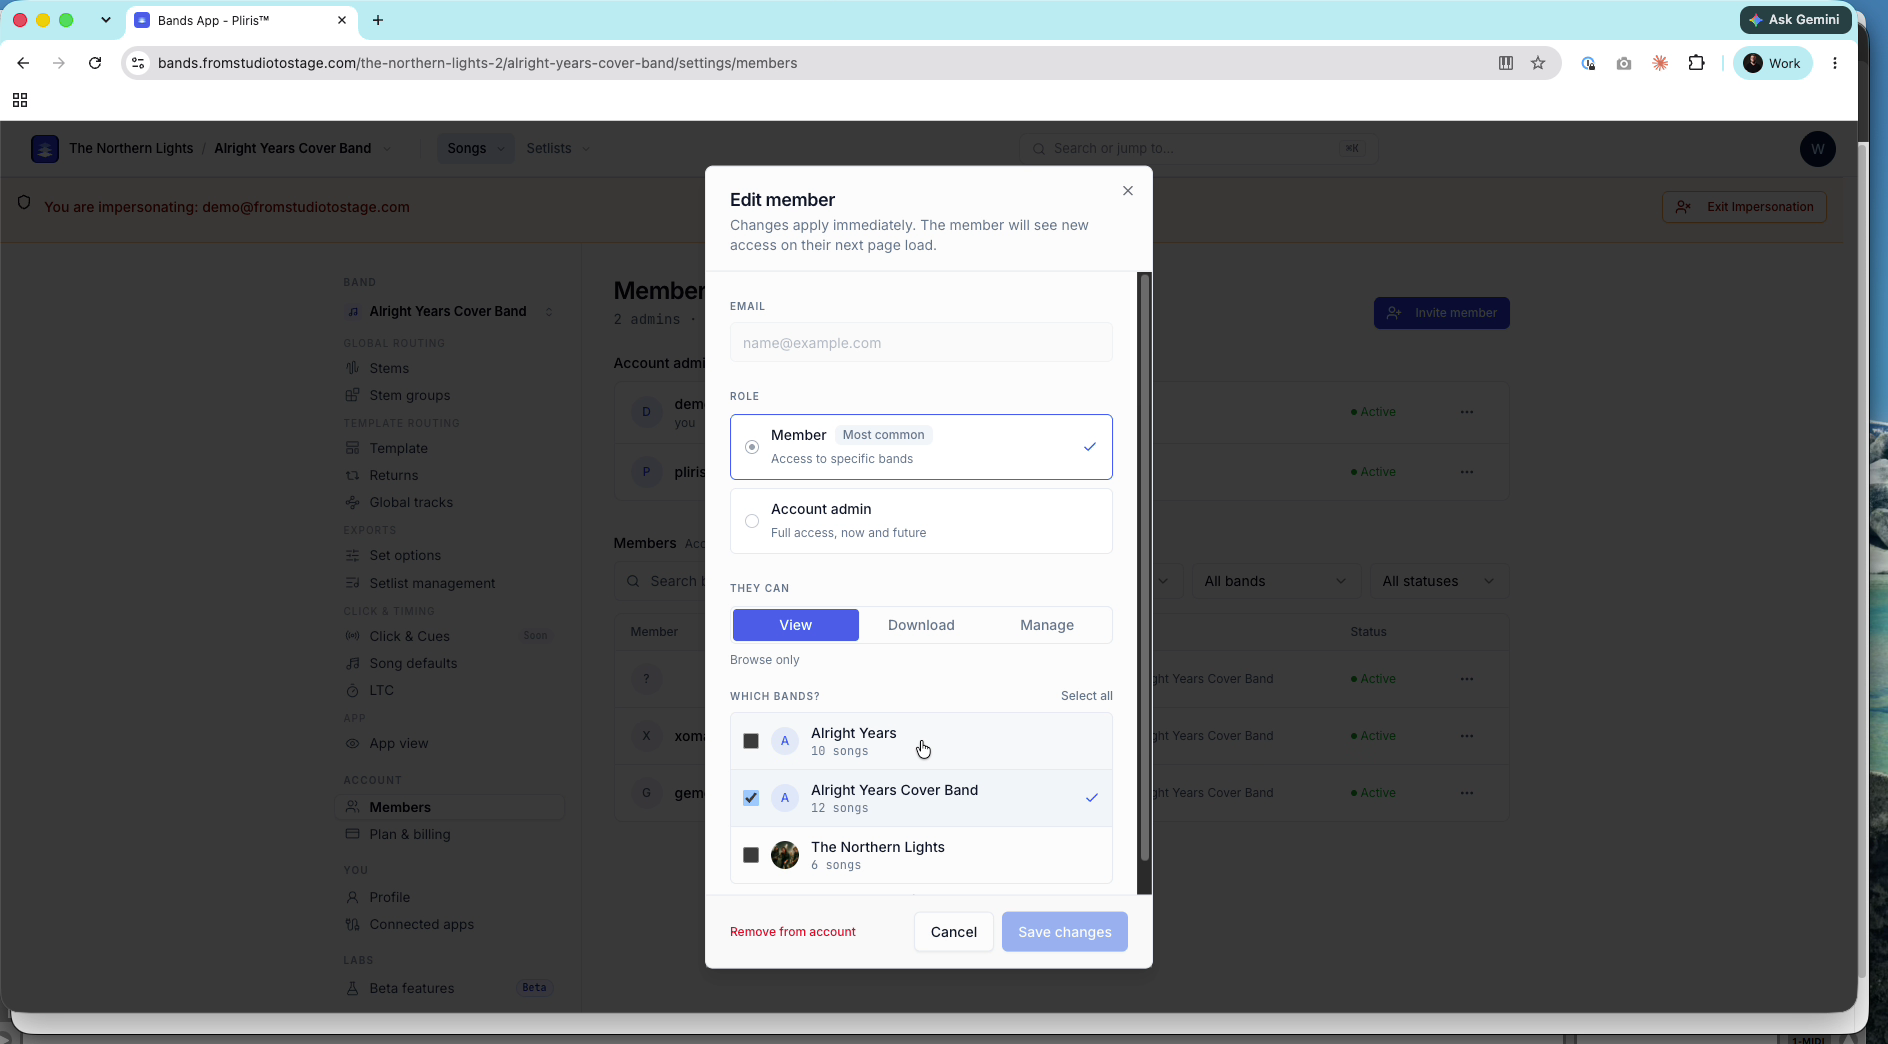Open more options for xom member row

[1467, 736]
